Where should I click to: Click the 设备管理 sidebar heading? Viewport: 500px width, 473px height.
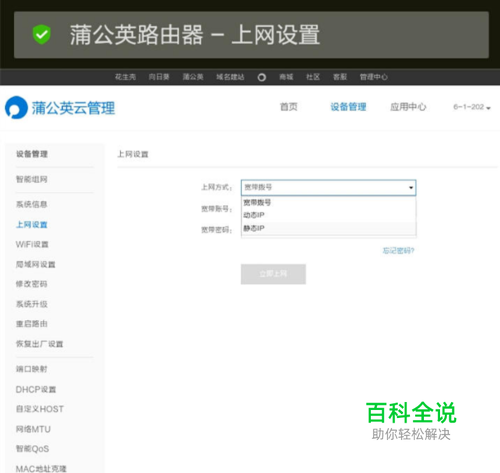coord(32,154)
